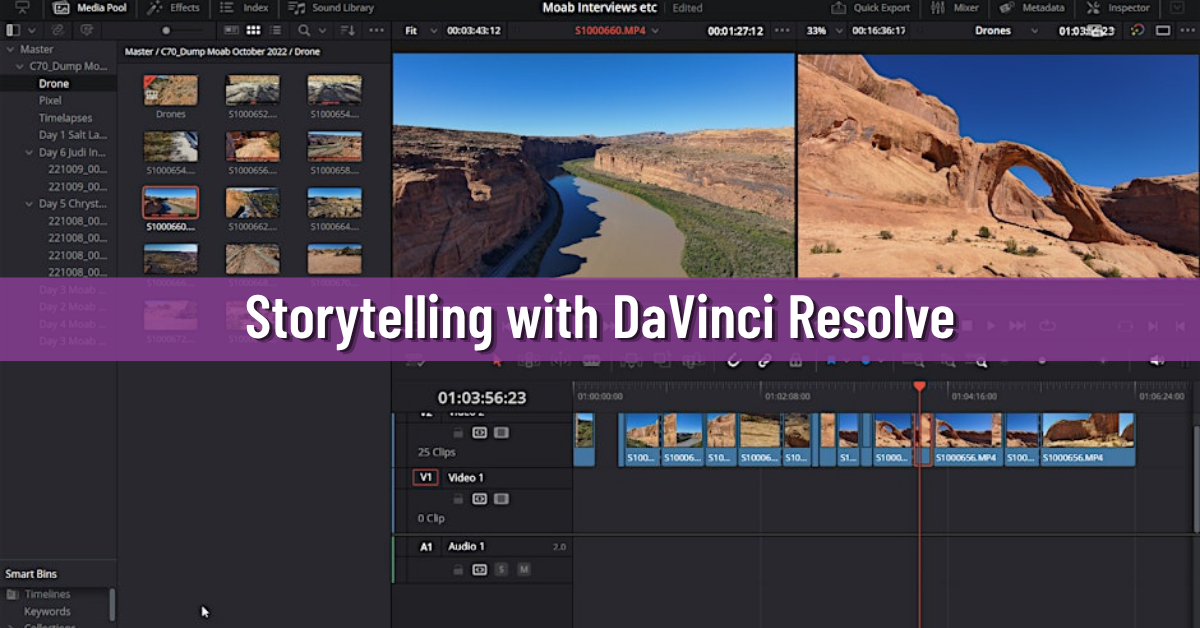Image resolution: width=1200 pixels, height=628 pixels.
Task: Mute the Audio 1 track
Action: (x=524, y=569)
